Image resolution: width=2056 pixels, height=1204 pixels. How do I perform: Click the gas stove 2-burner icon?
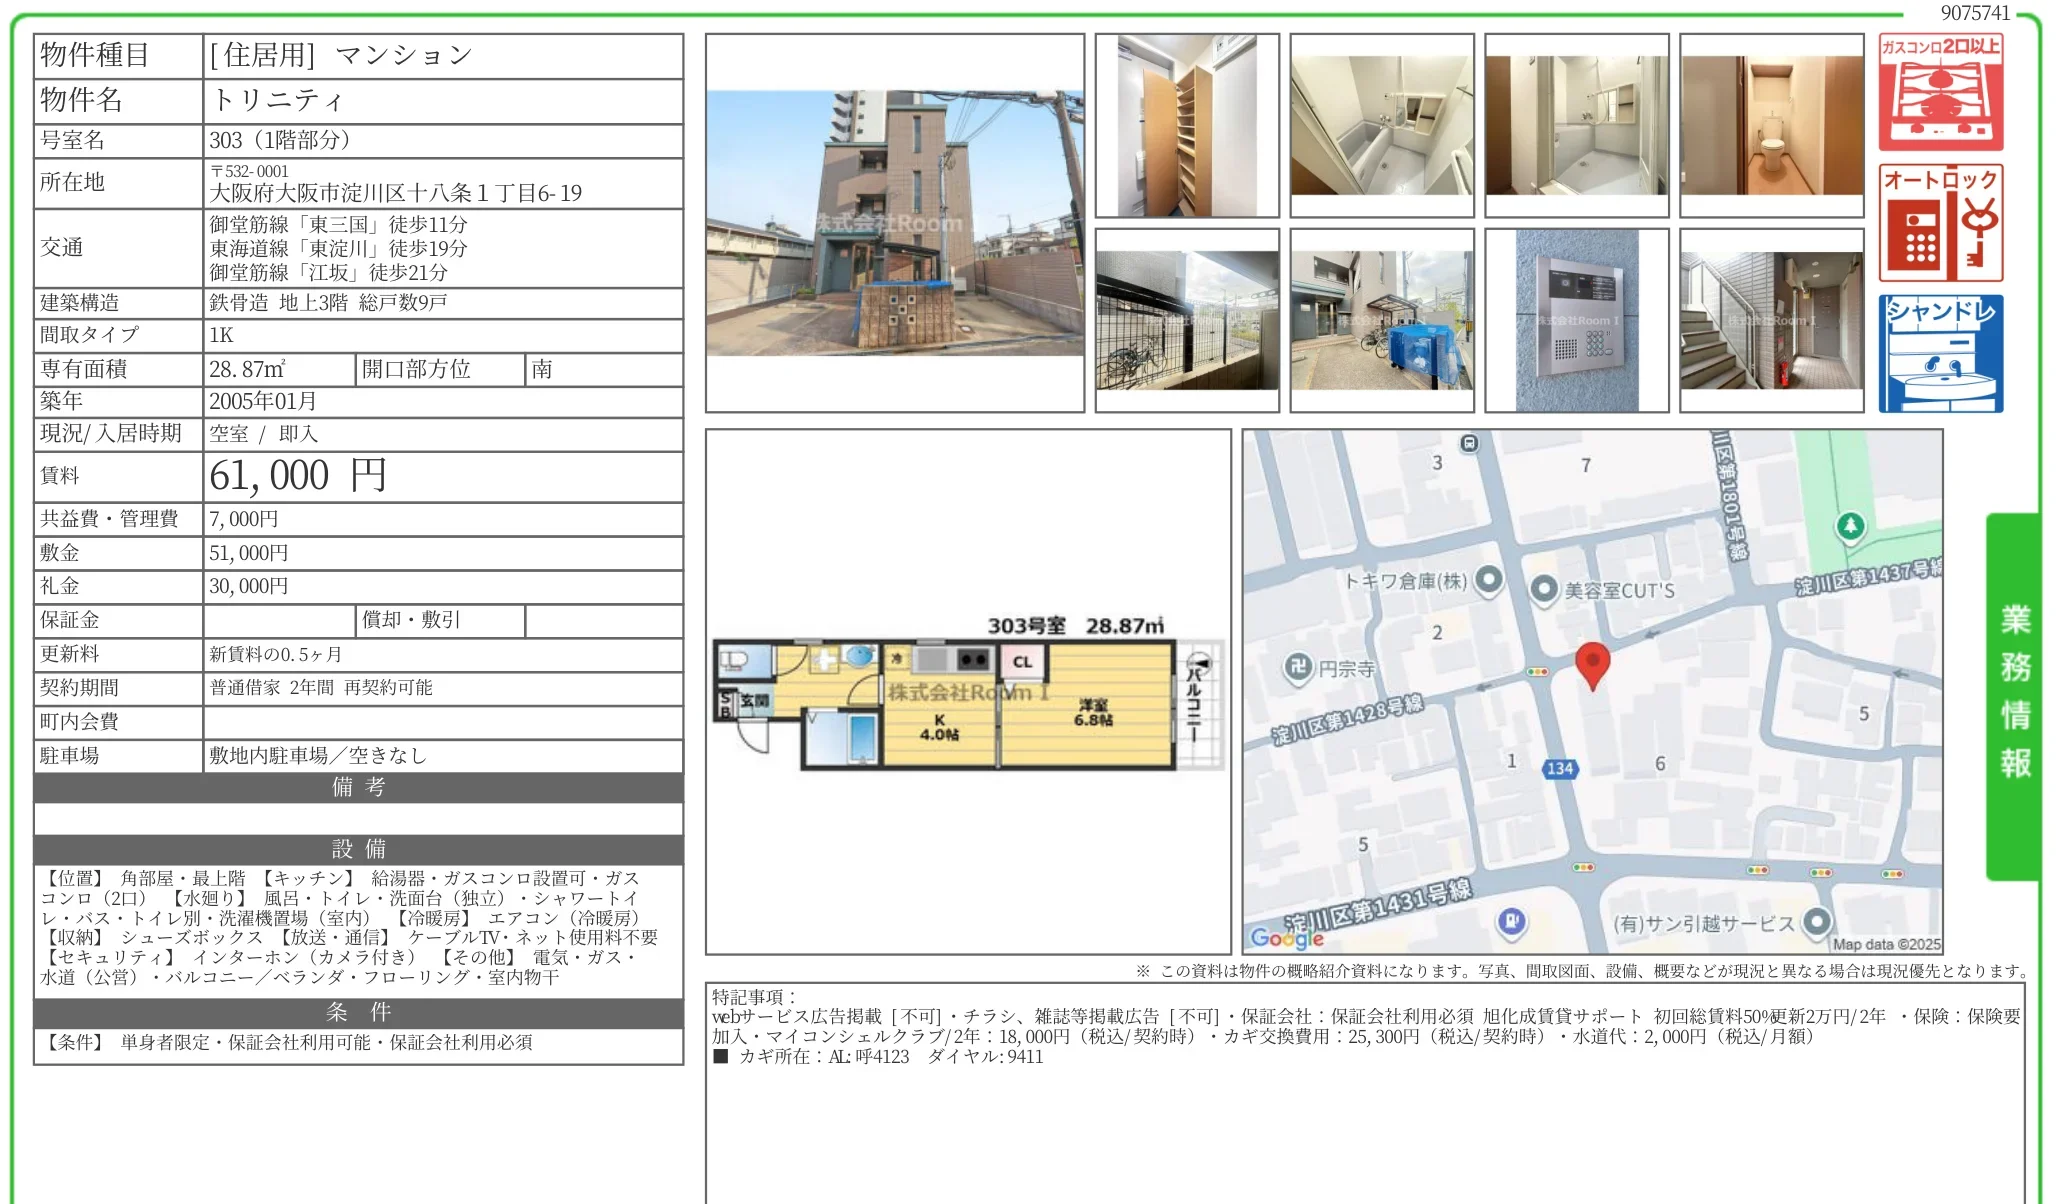(1940, 92)
